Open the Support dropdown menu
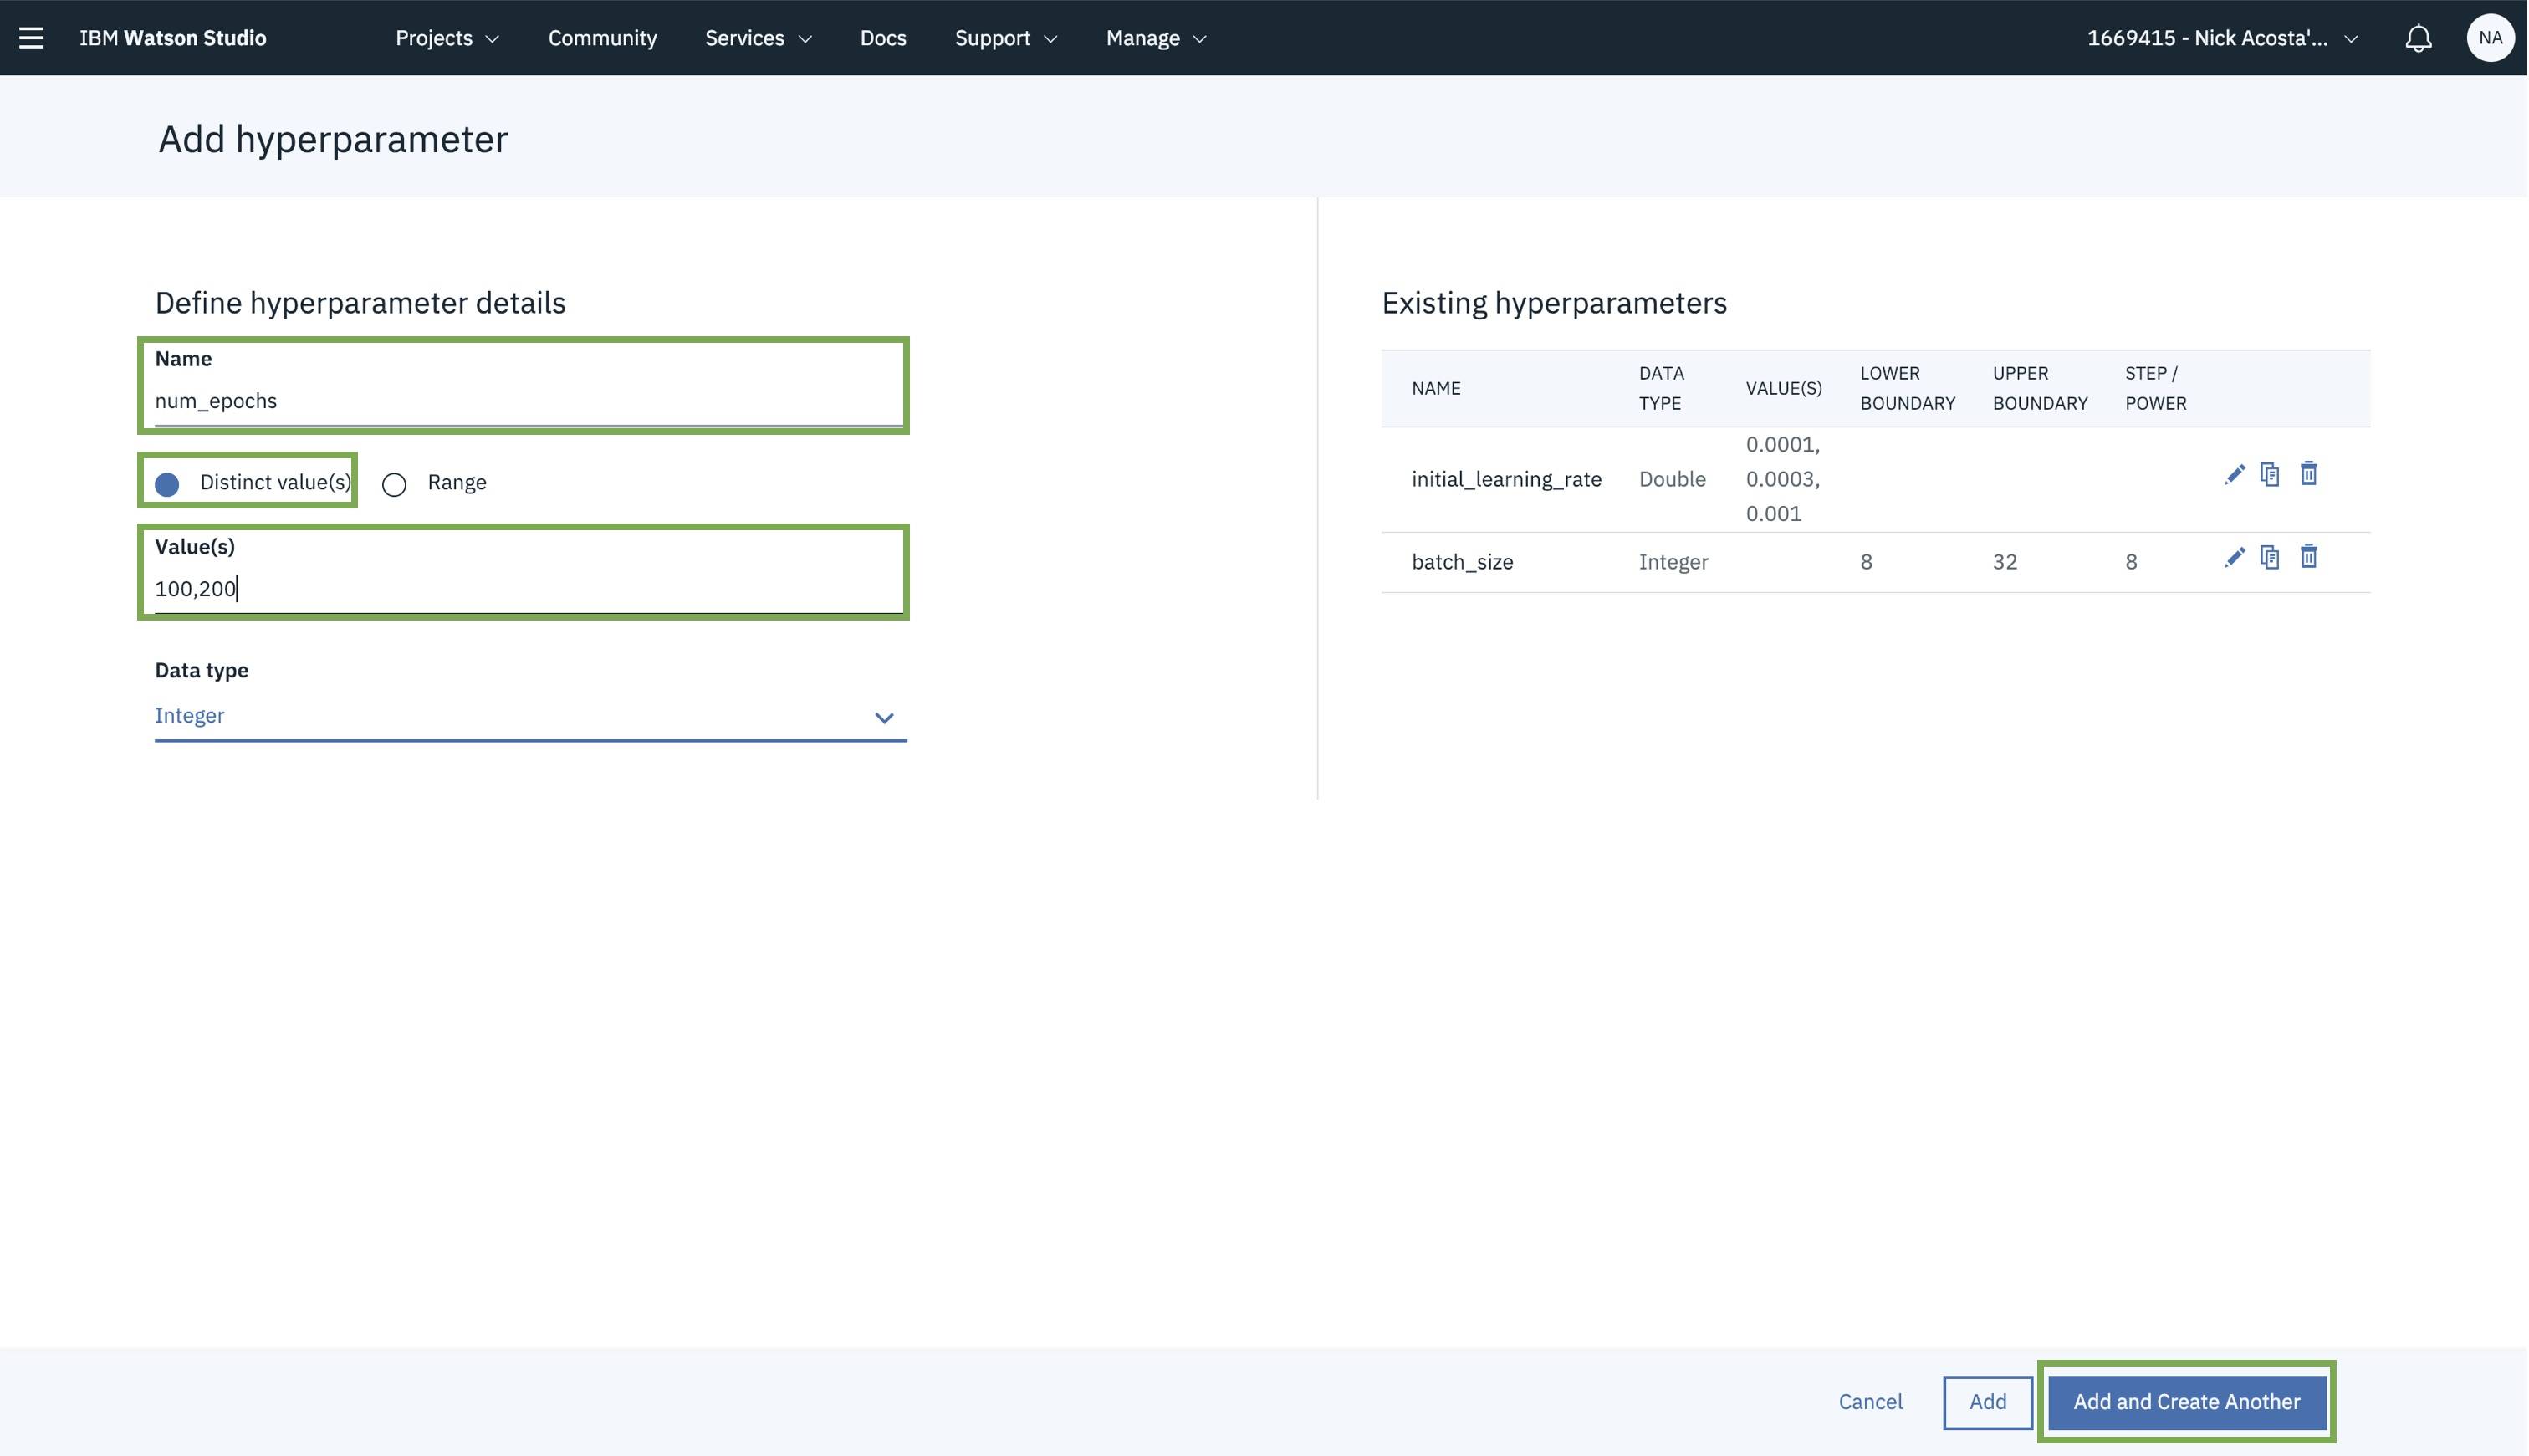This screenshot has width=2529, height=1456. 1005,38
